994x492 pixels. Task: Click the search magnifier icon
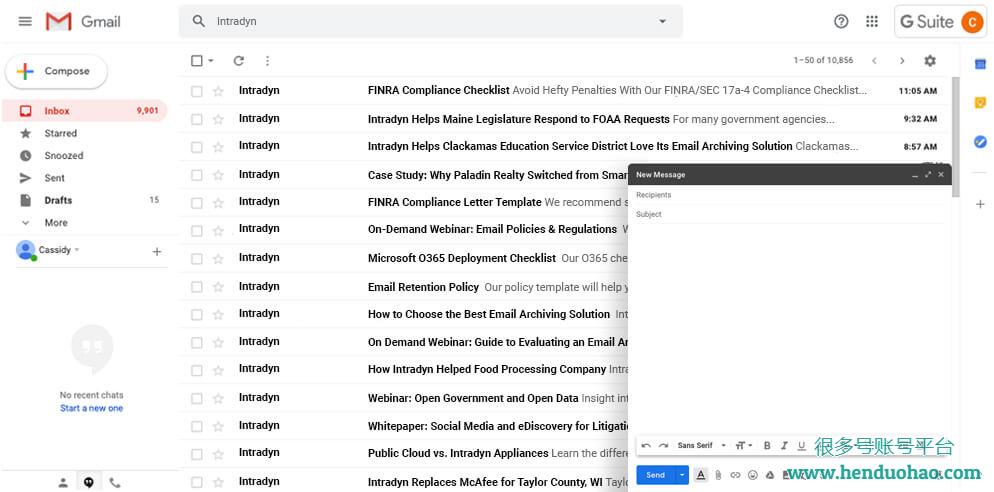[198, 22]
